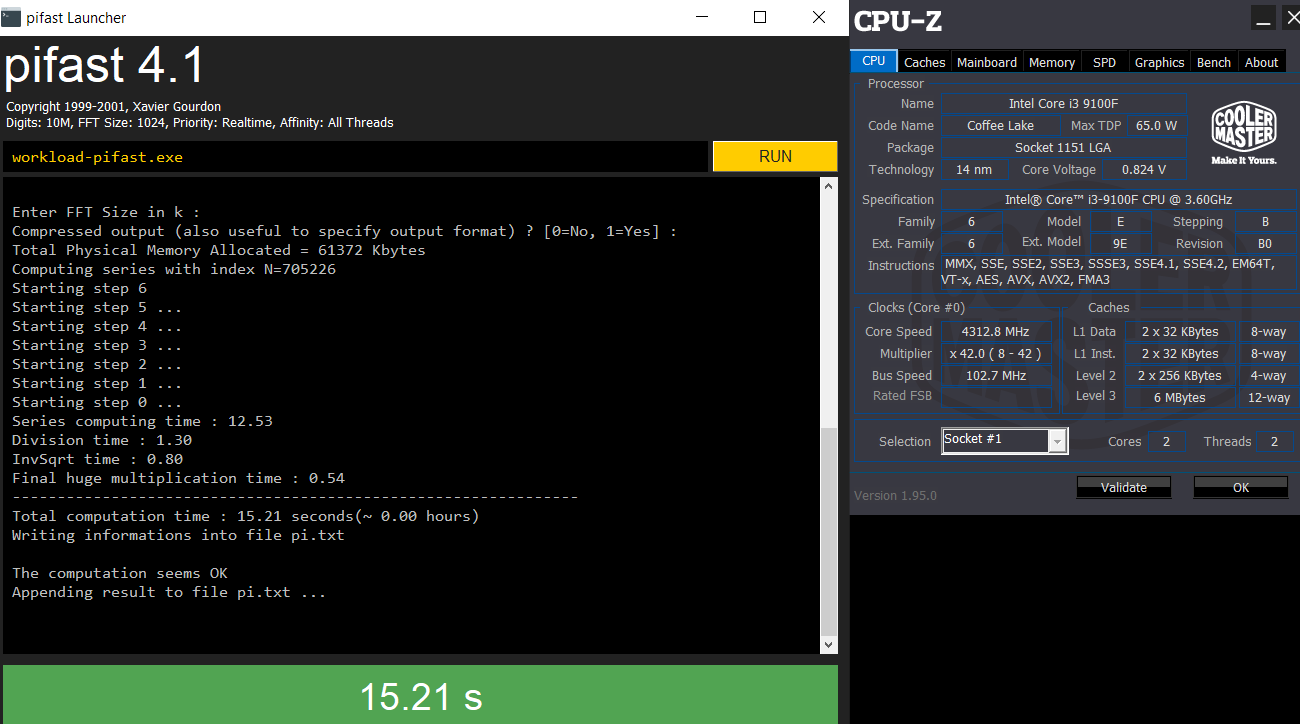Open the Memory tab
This screenshot has width=1300, height=724.
[x=1052, y=62]
